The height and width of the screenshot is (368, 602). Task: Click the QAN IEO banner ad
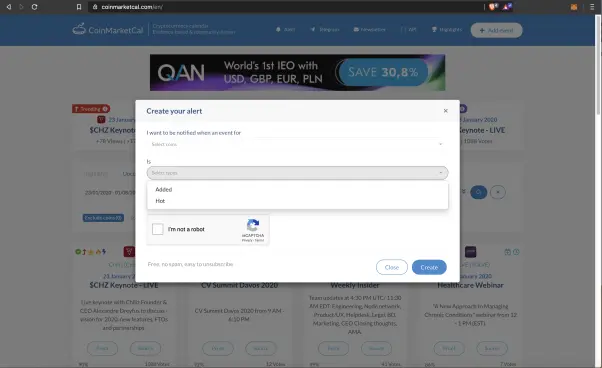click(297, 73)
